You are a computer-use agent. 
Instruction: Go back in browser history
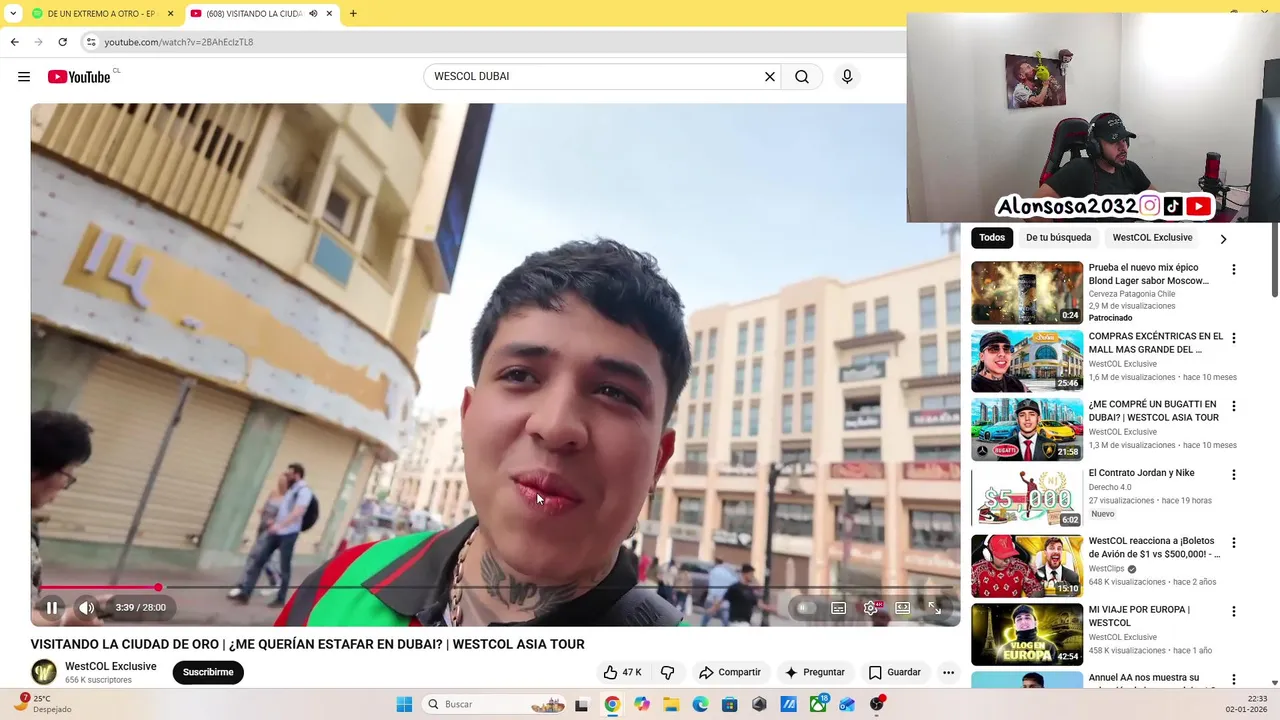pyautogui.click(x=14, y=42)
